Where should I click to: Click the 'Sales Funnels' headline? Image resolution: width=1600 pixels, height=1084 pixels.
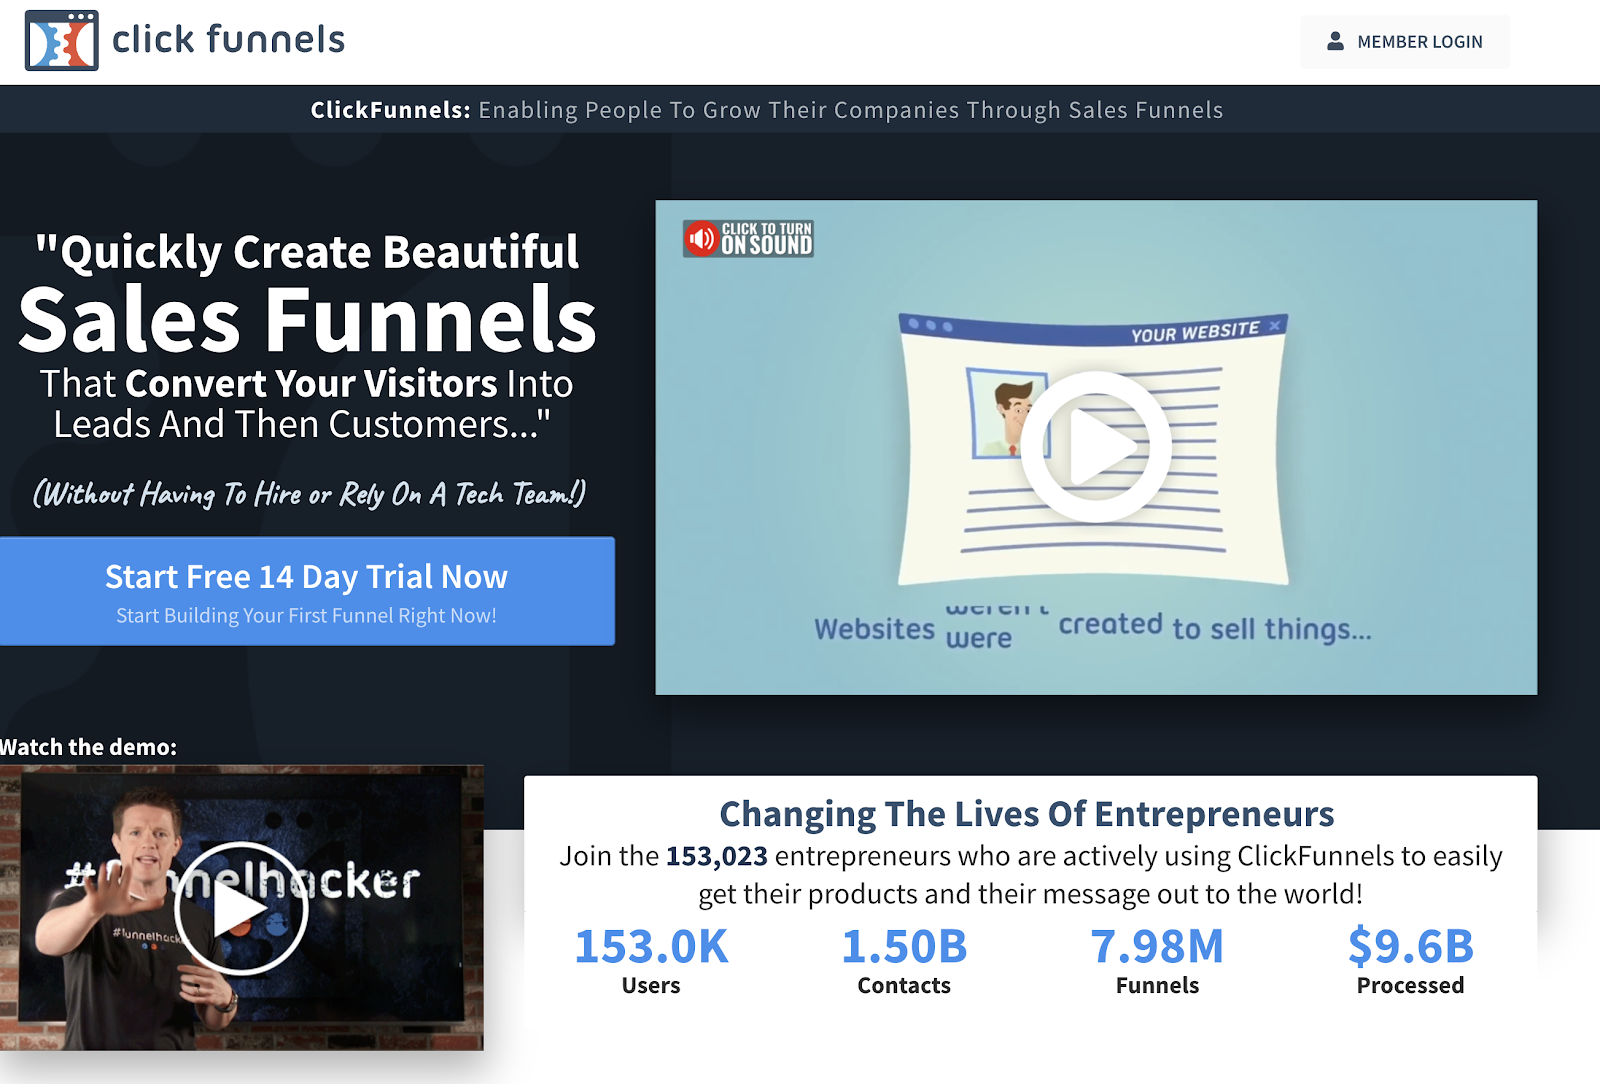click(307, 319)
